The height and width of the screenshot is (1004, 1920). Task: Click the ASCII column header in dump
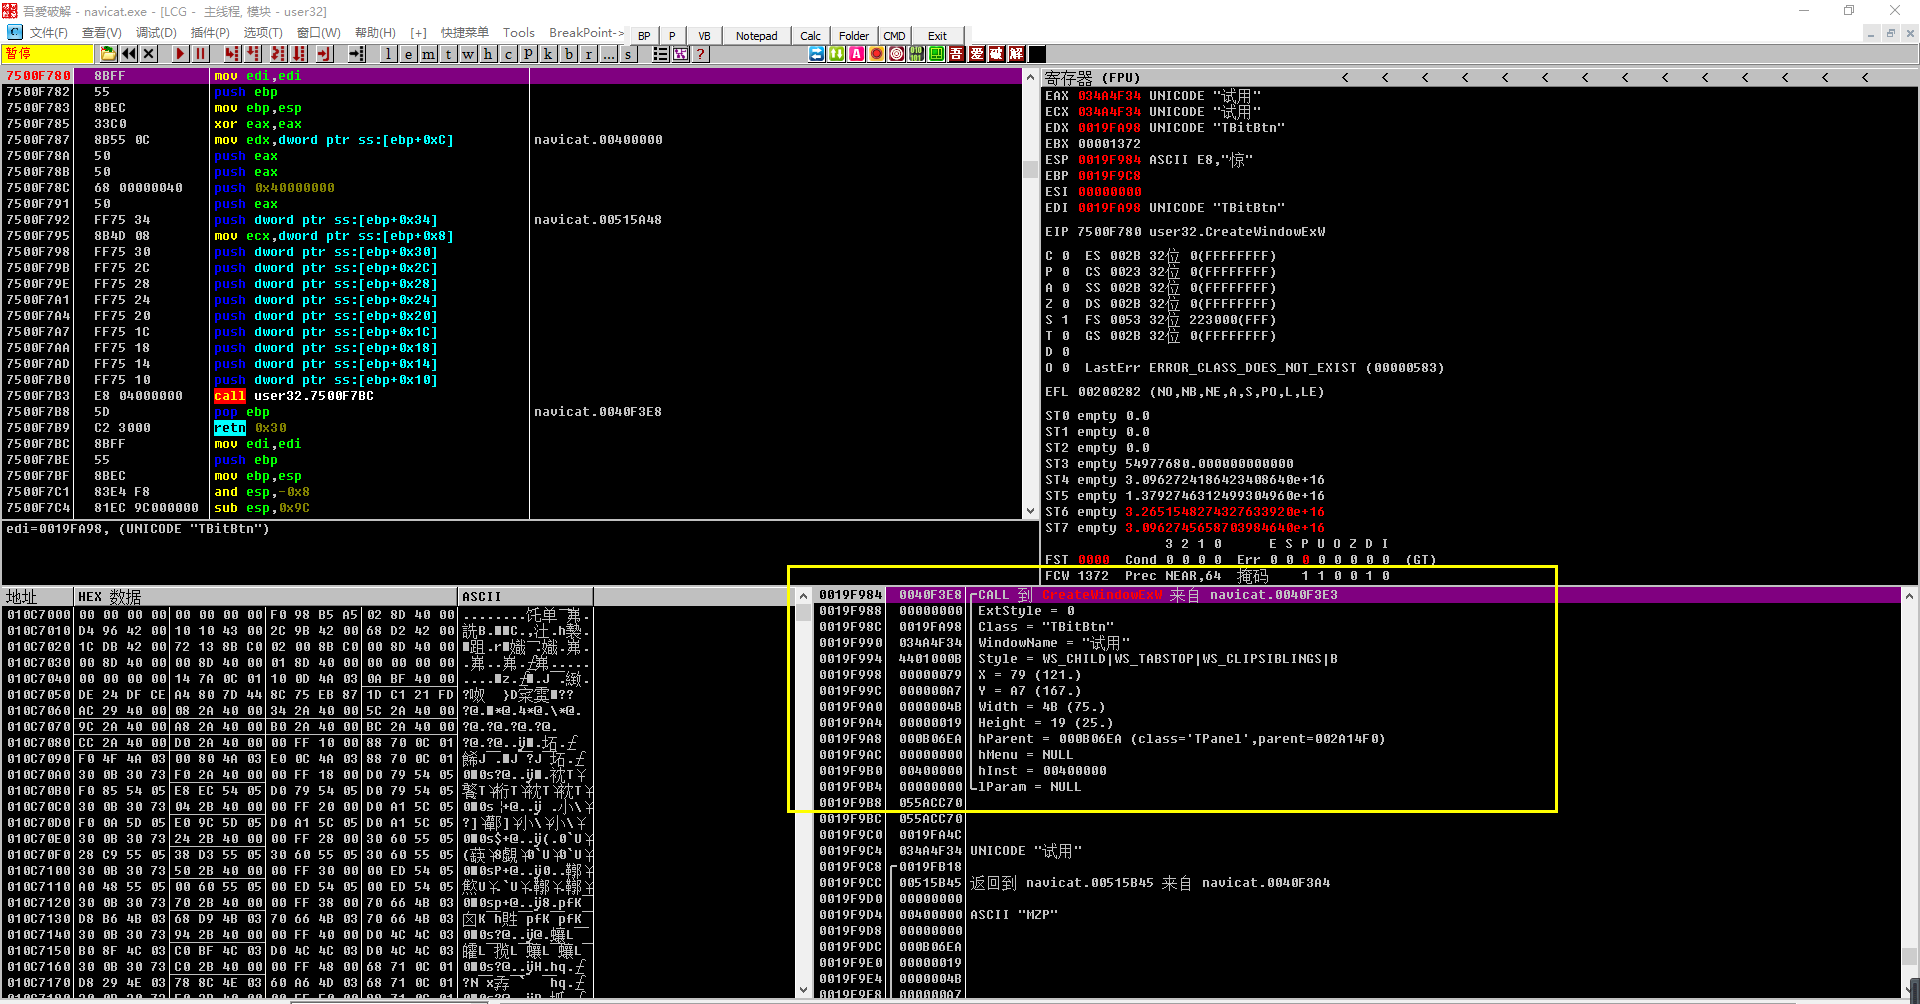[526, 596]
